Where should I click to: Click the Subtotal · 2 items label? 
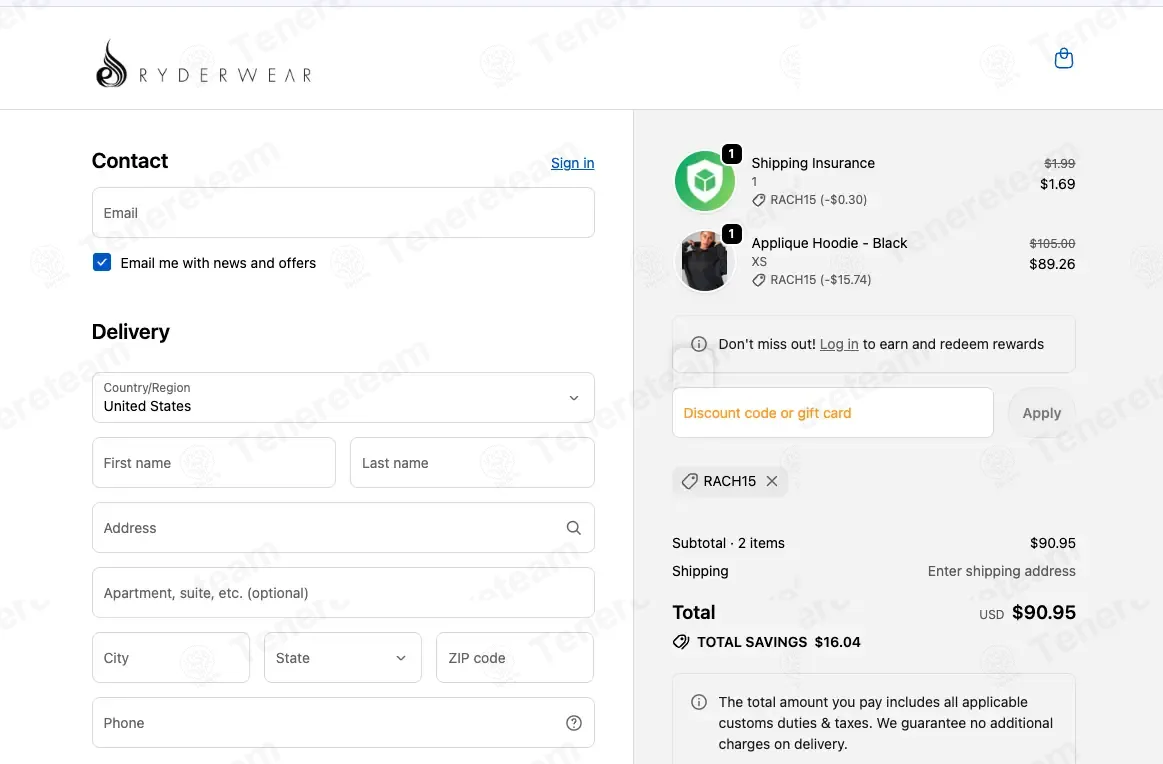(x=728, y=543)
